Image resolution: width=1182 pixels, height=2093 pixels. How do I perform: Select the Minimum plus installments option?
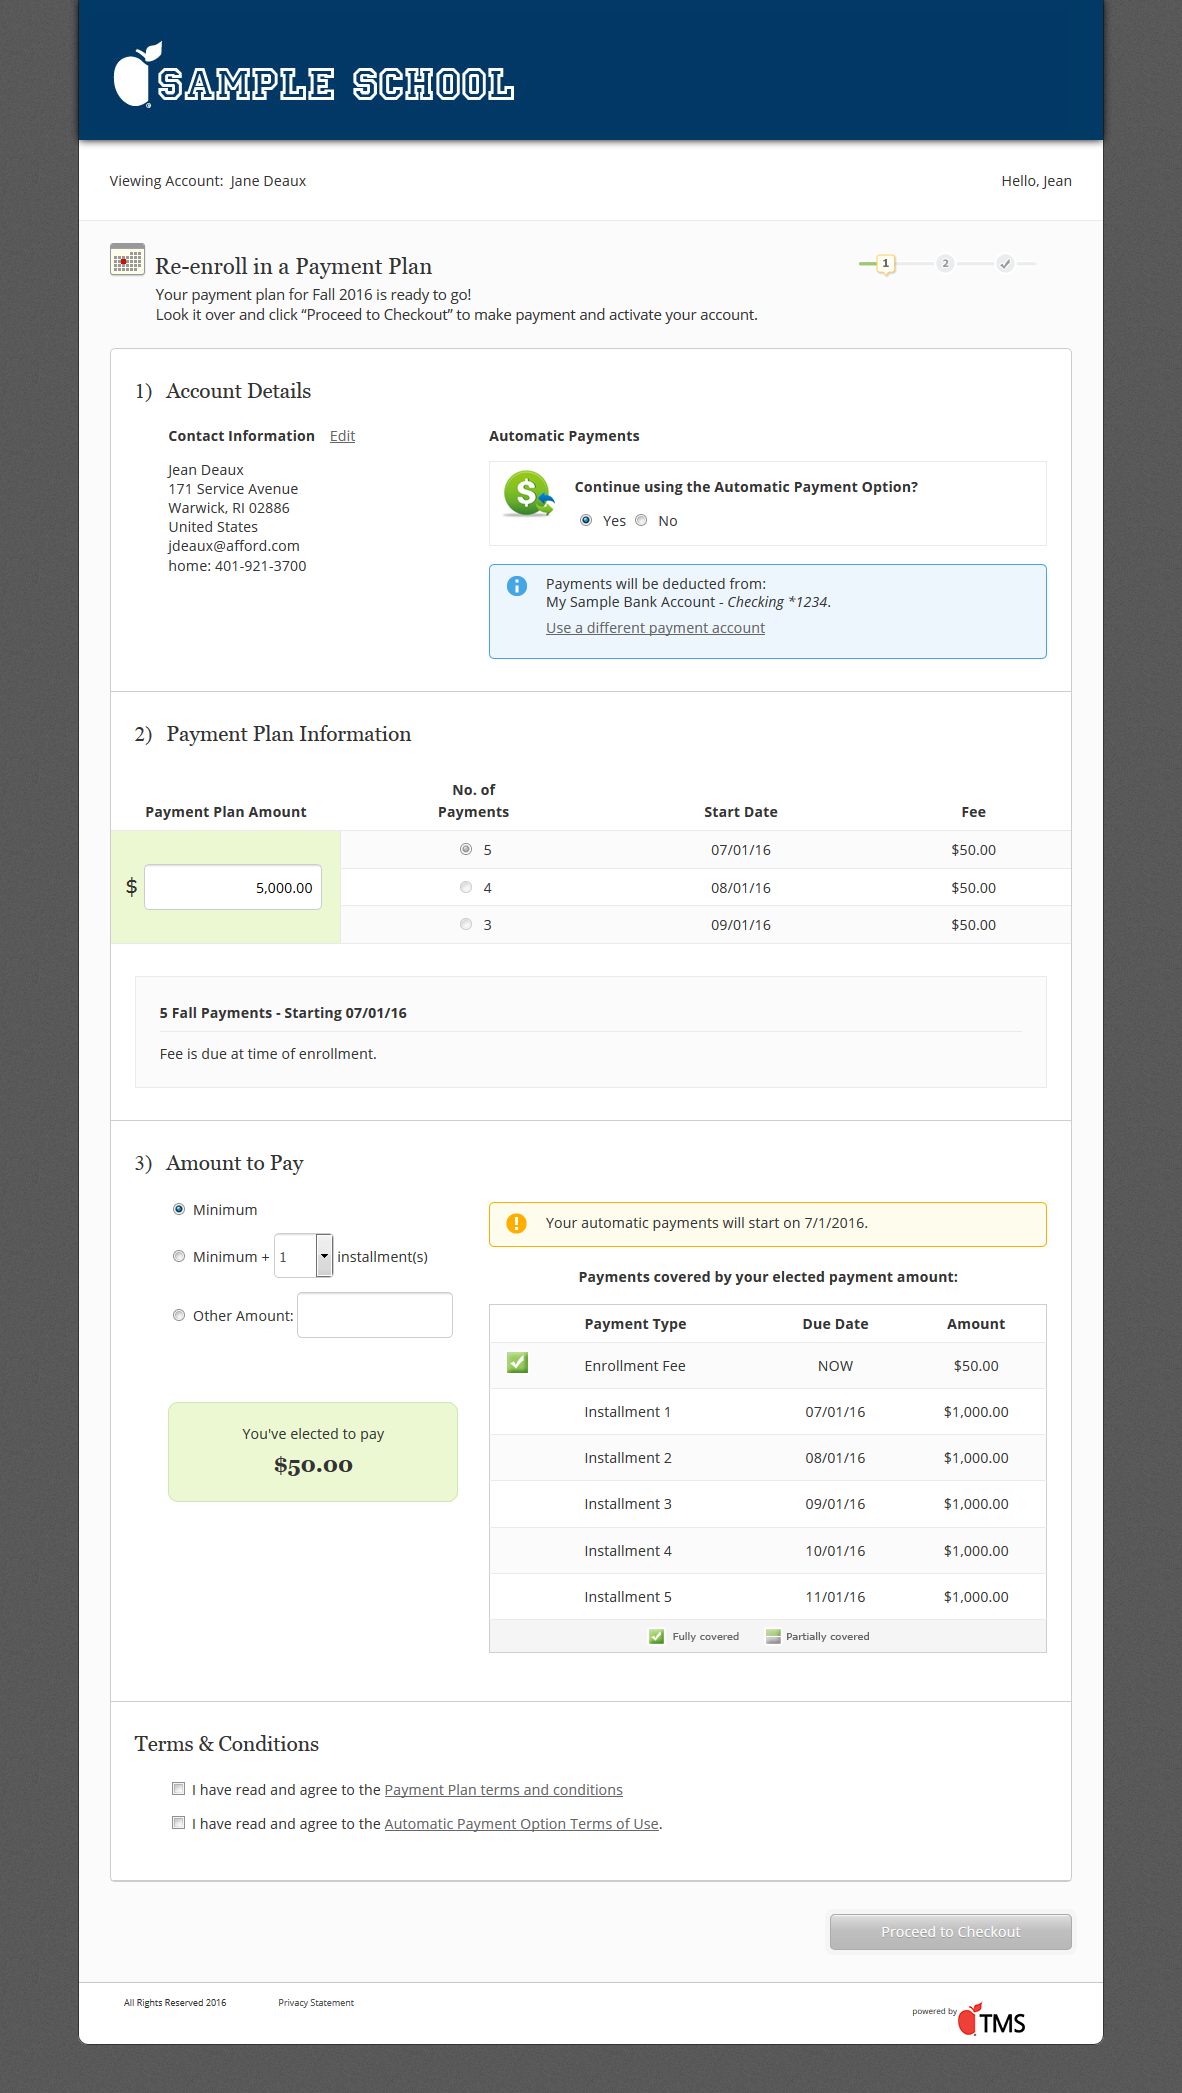click(179, 1256)
